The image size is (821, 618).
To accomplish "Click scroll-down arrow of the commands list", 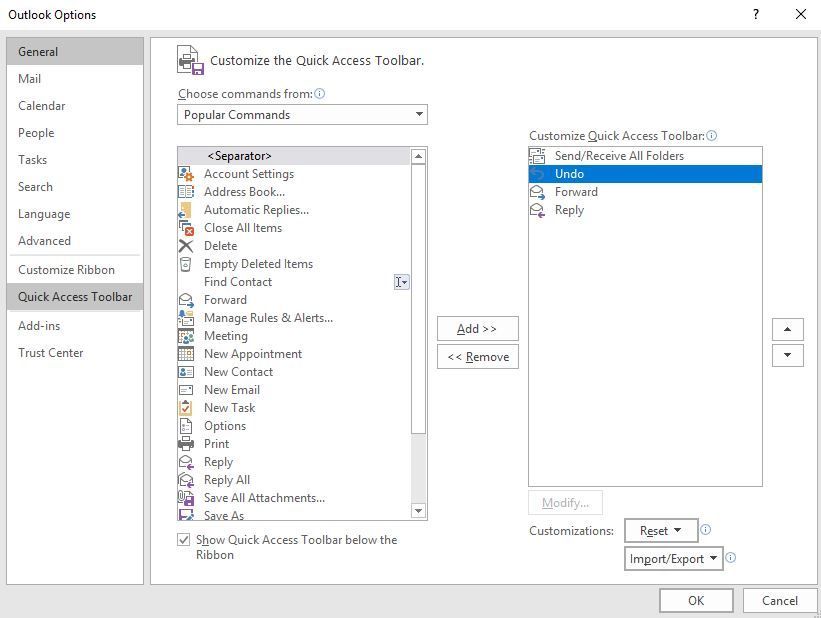I will (418, 511).
